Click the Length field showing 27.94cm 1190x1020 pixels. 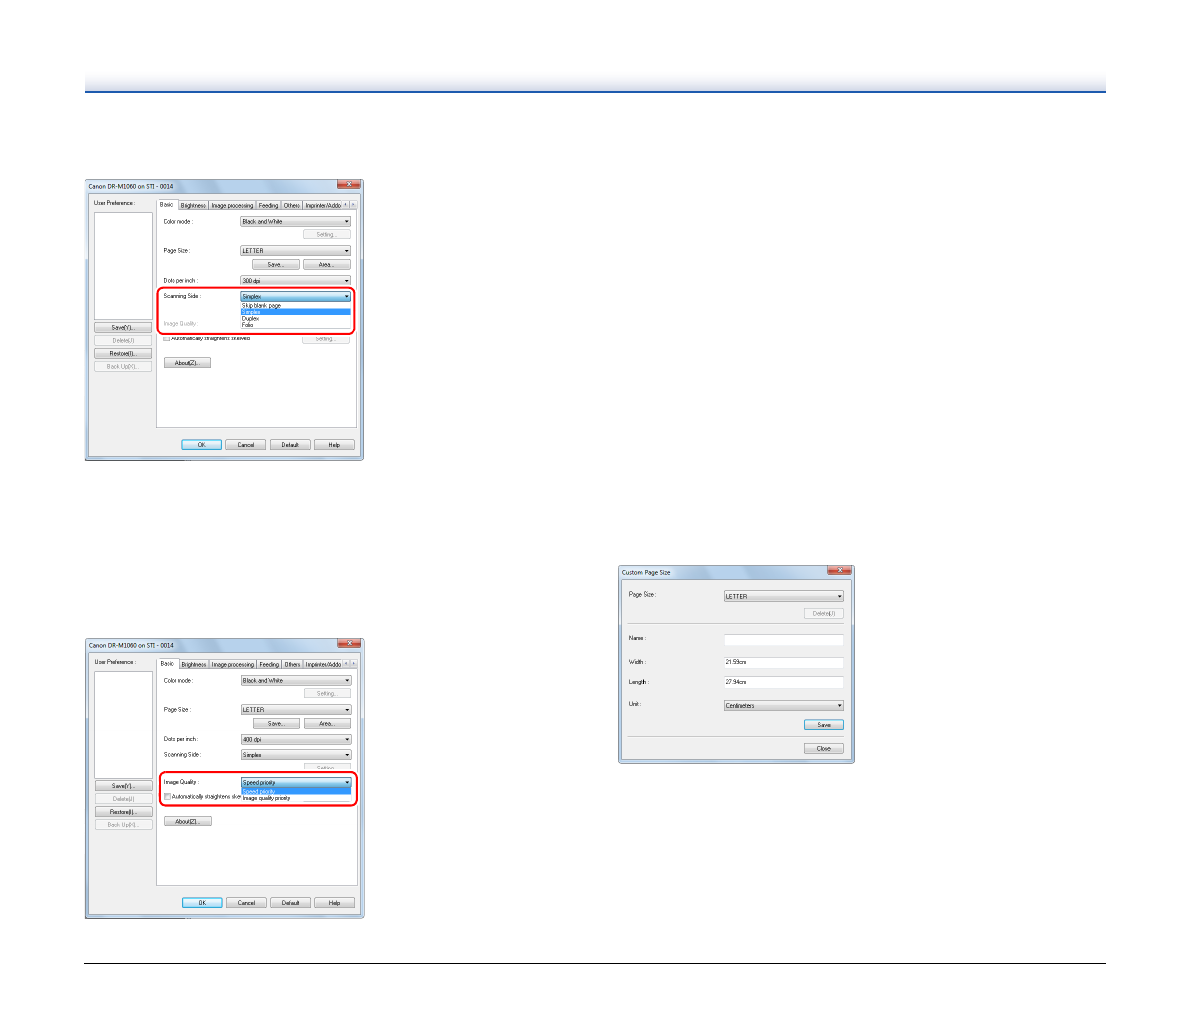point(783,682)
